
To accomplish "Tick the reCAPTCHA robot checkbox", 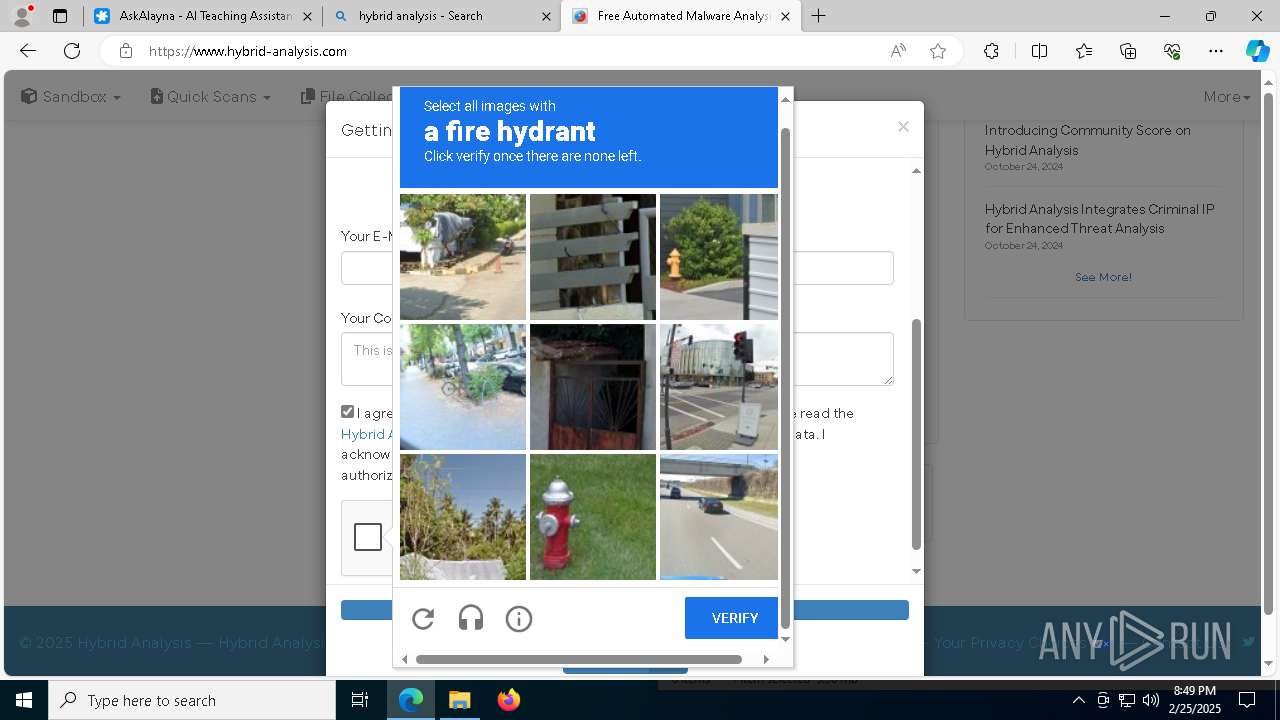I will (x=368, y=537).
